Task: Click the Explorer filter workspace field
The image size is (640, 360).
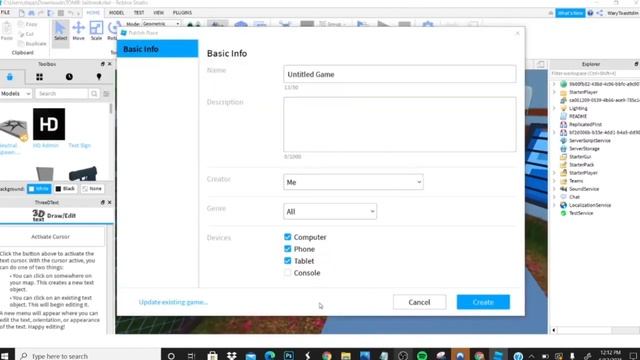Action: pyautogui.click(x=595, y=73)
